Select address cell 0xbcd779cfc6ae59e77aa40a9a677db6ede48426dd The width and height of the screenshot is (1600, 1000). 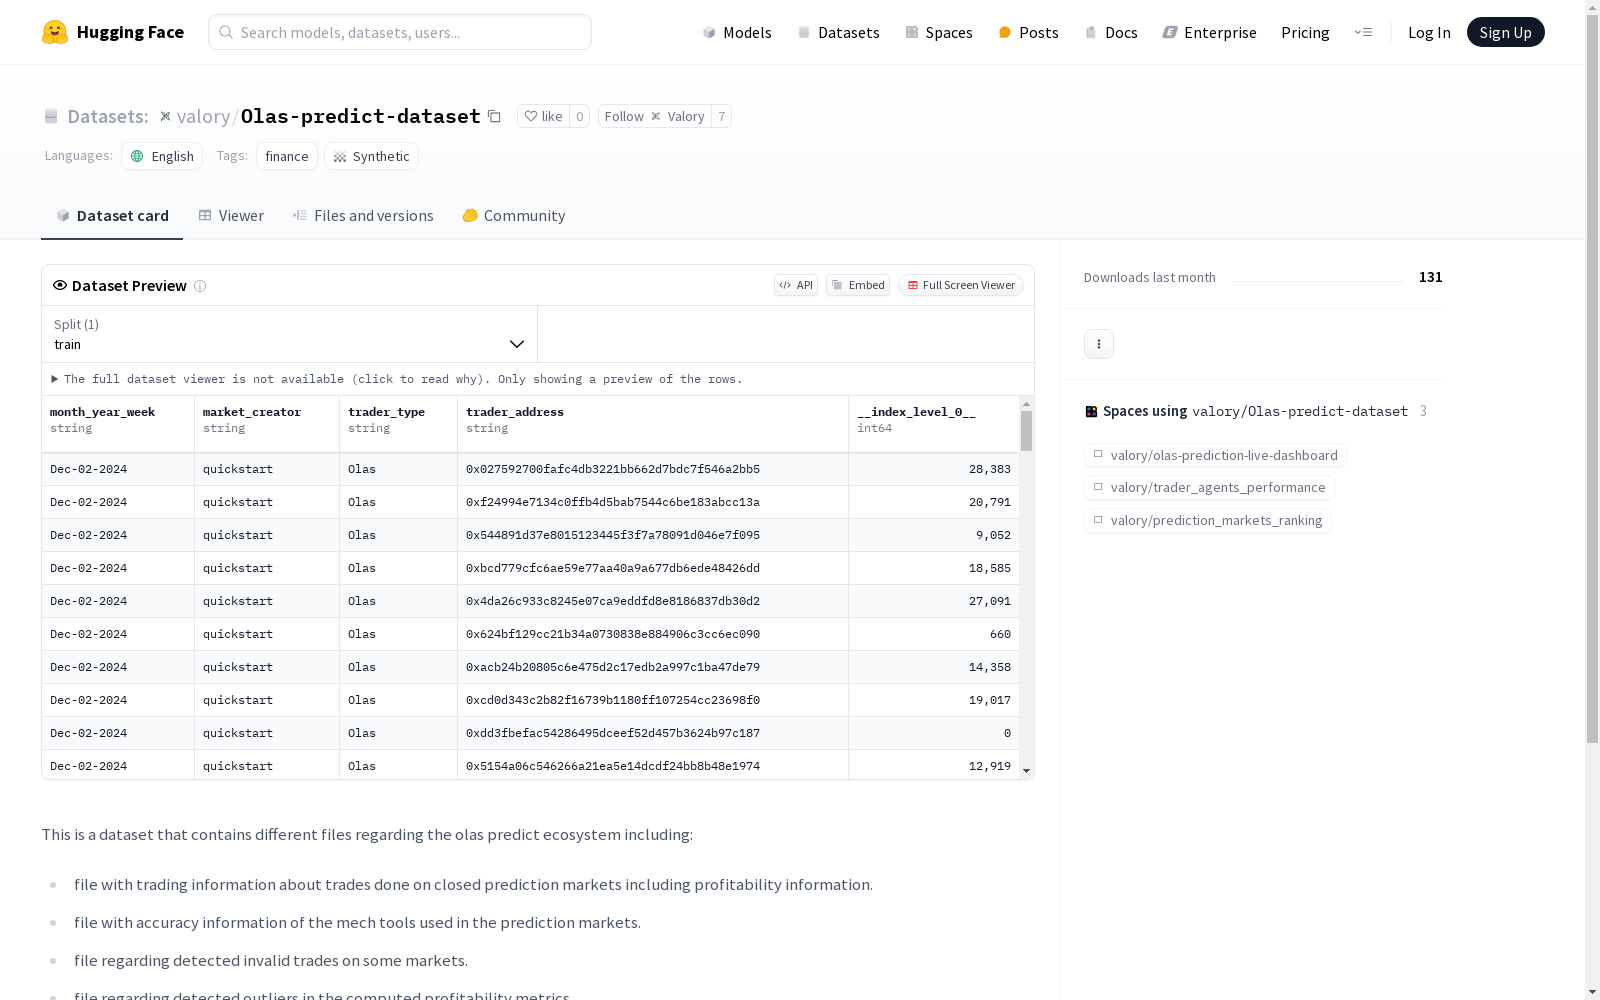[x=653, y=568]
